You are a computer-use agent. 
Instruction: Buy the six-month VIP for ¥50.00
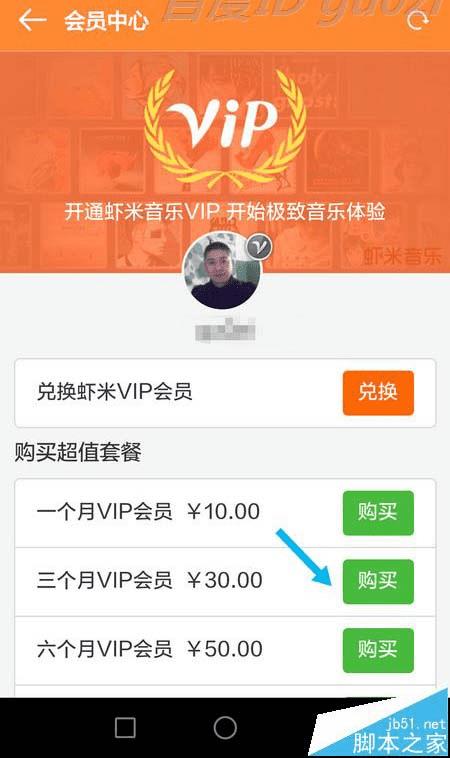[x=378, y=650]
